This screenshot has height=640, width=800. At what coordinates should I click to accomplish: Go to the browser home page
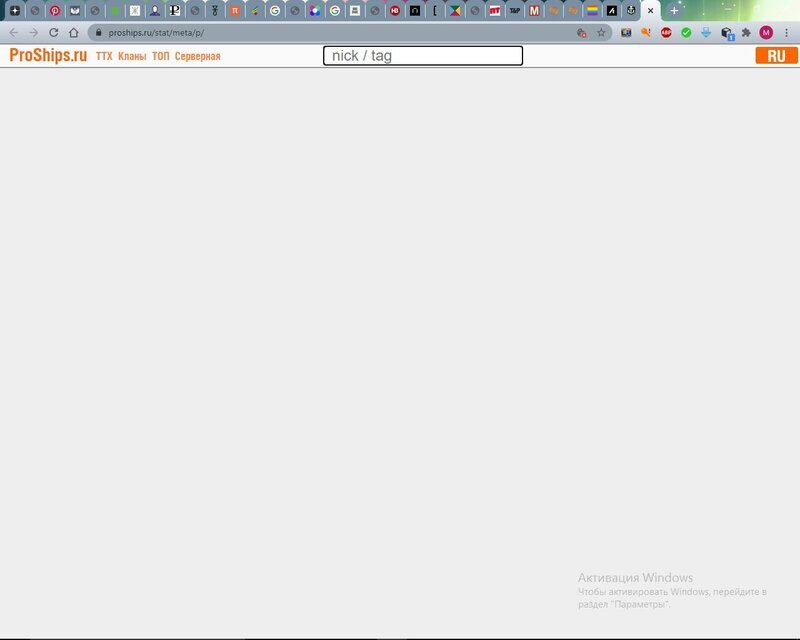[x=74, y=32]
